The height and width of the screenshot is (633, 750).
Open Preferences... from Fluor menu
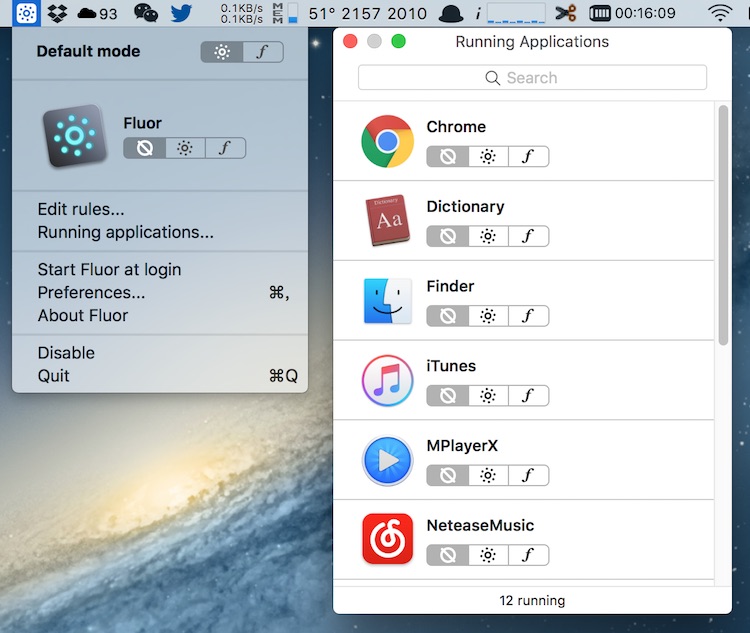(x=160, y=292)
